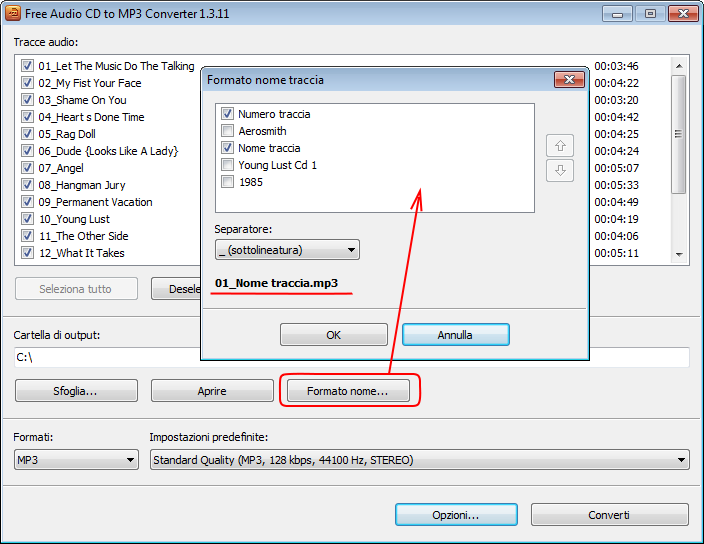Select the Aerosmith item text
This screenshot has height=544, width=704.
click(x=262, y=131)
